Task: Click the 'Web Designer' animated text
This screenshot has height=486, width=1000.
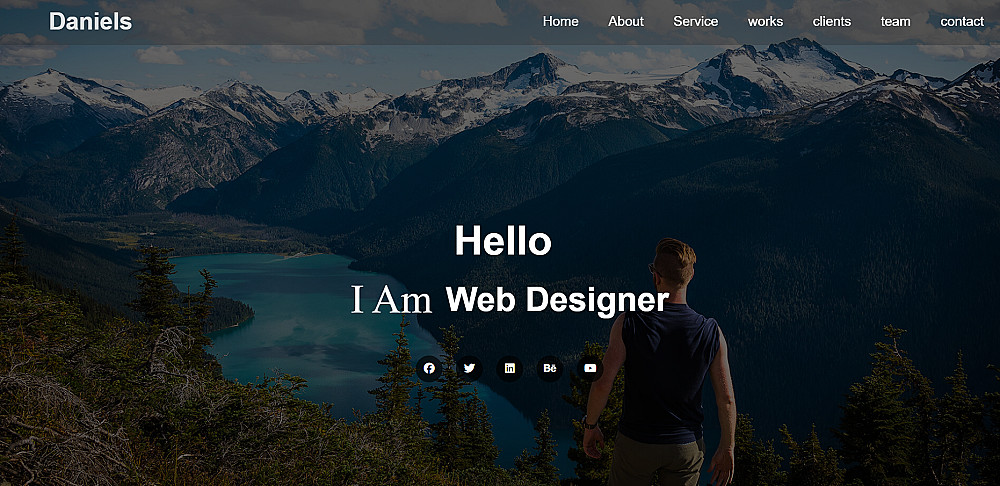Action: coord(557,300)
